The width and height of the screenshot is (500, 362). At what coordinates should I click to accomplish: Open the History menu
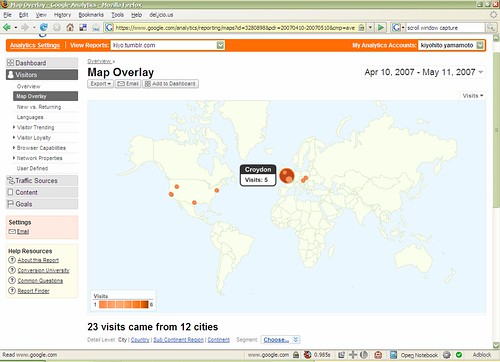point(62,15)
